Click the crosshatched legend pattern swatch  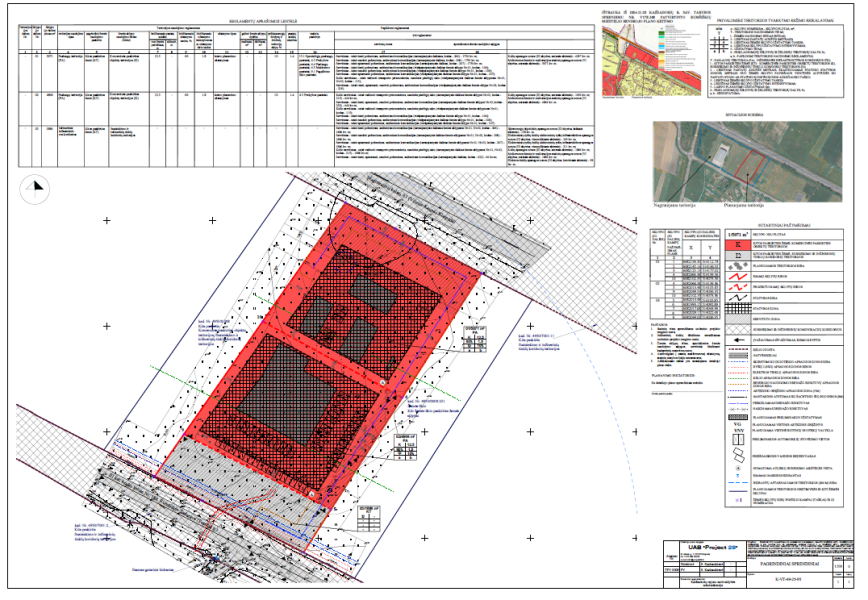[736, 328]
